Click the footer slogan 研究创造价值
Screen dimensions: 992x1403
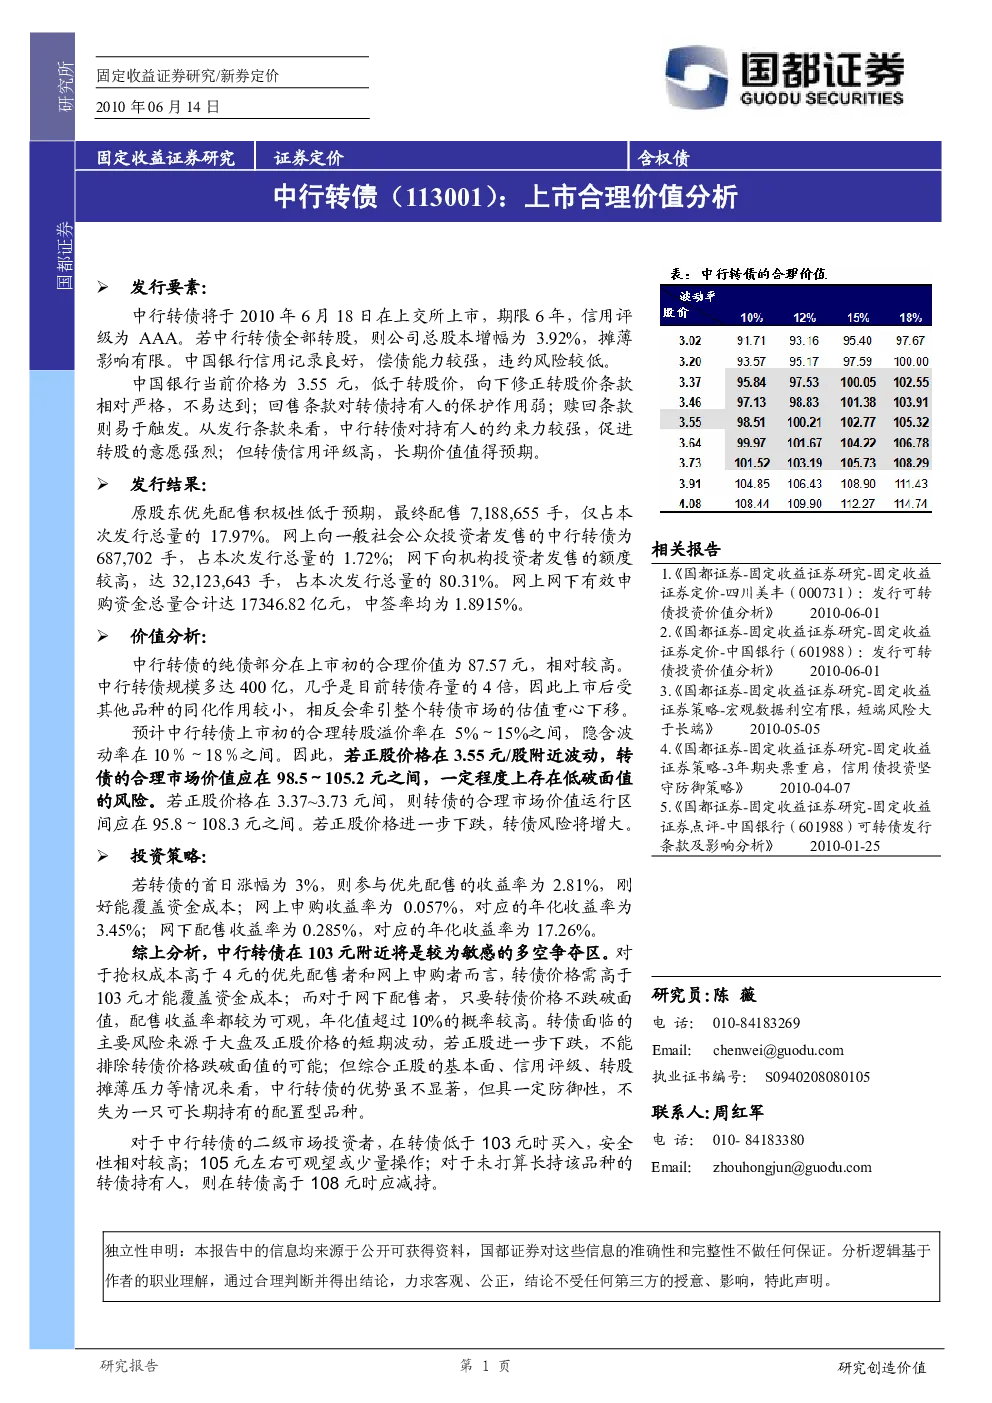pyautogui.click(x=882, y=1367)
